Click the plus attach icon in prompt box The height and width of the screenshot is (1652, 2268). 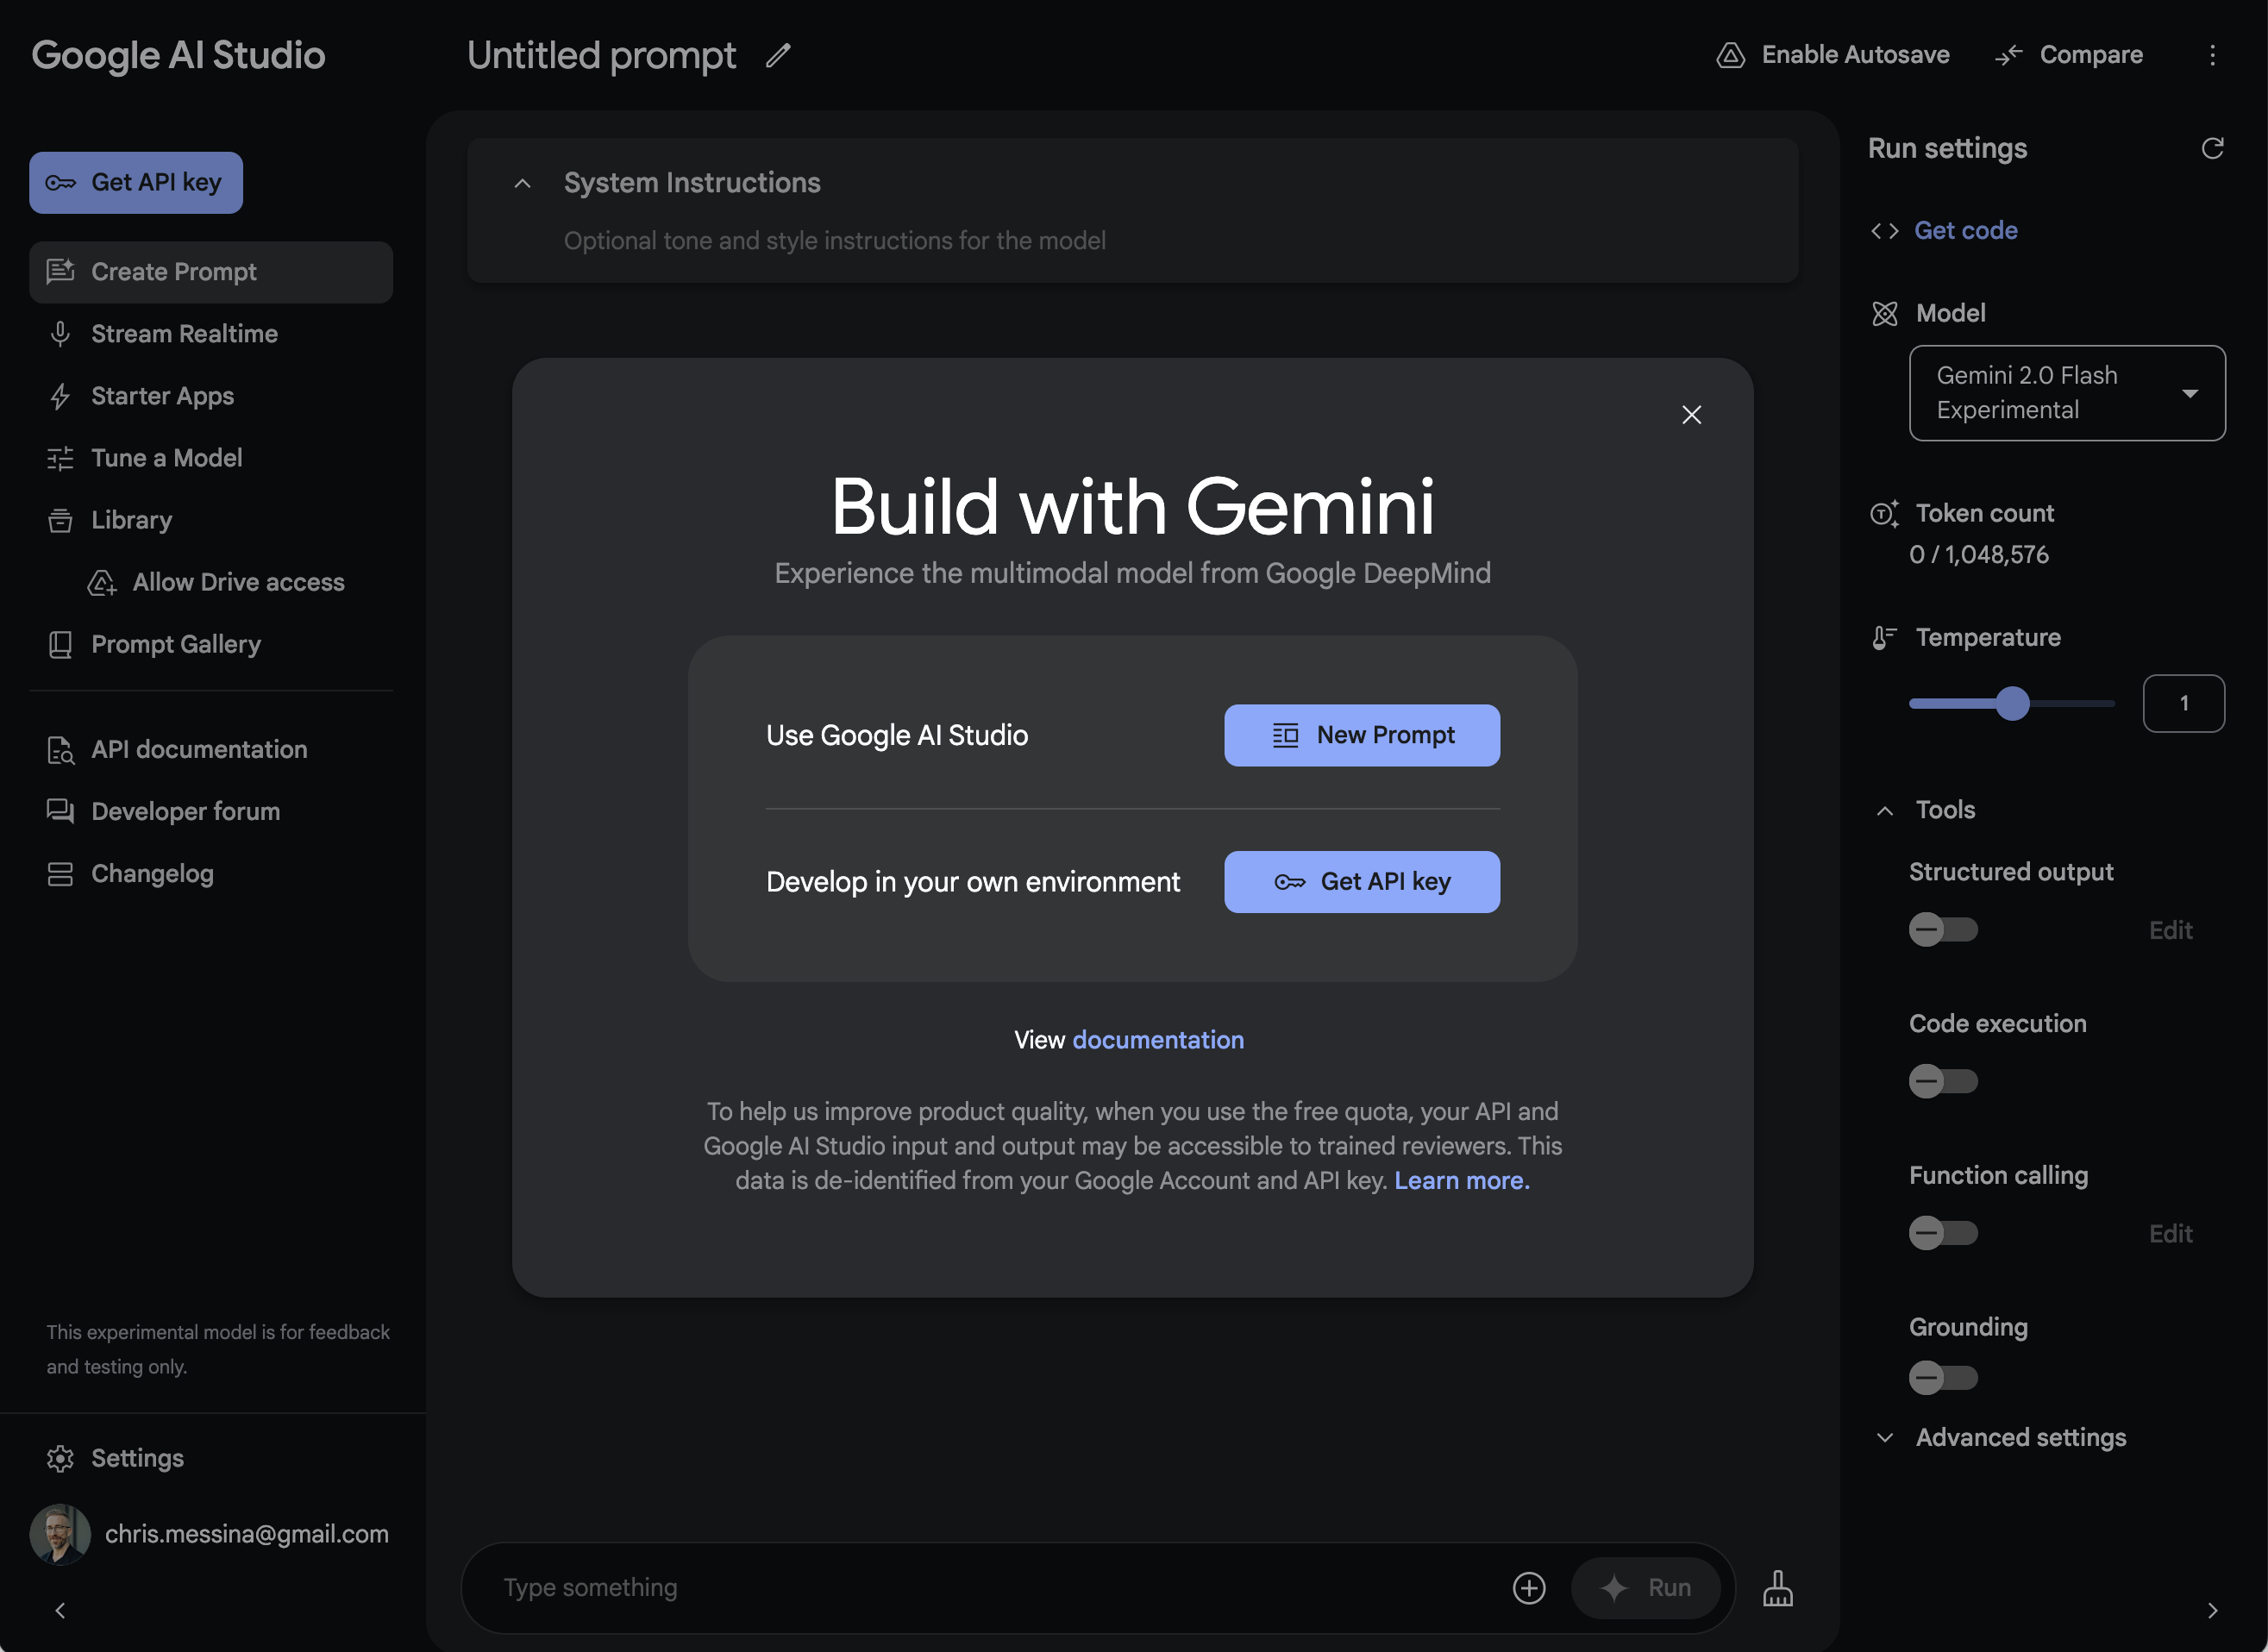(1528, 1587)
